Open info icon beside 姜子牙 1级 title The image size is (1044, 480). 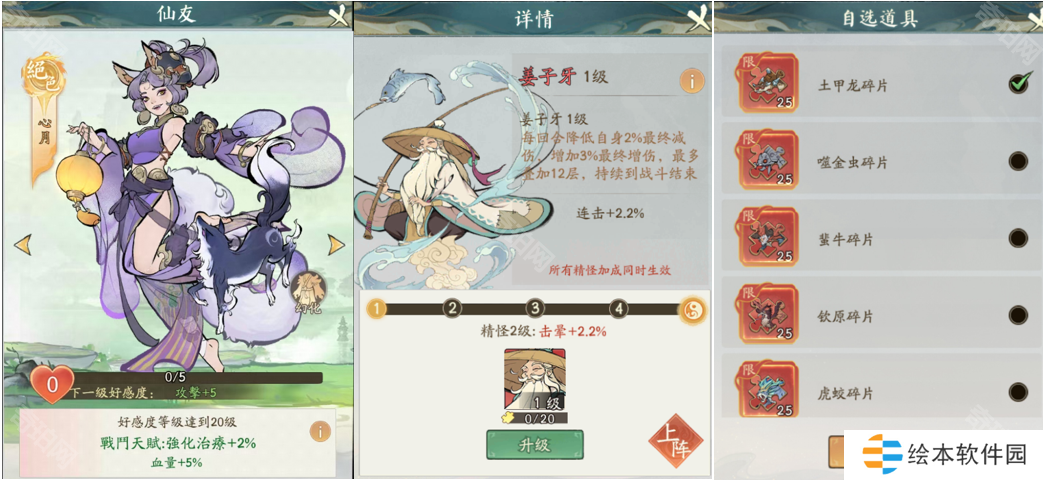click(692, 81)
